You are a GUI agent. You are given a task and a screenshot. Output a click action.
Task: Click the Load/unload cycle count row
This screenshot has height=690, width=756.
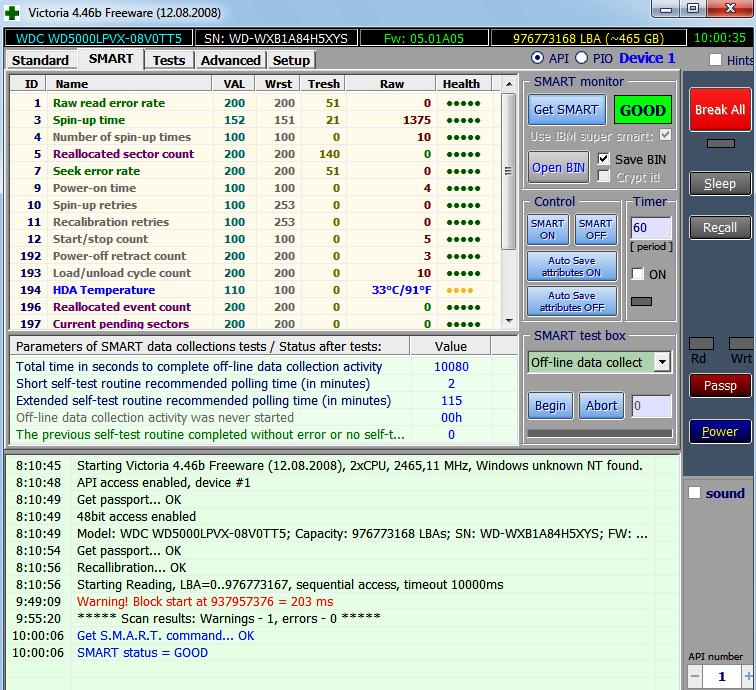click(x=255, y=273)
